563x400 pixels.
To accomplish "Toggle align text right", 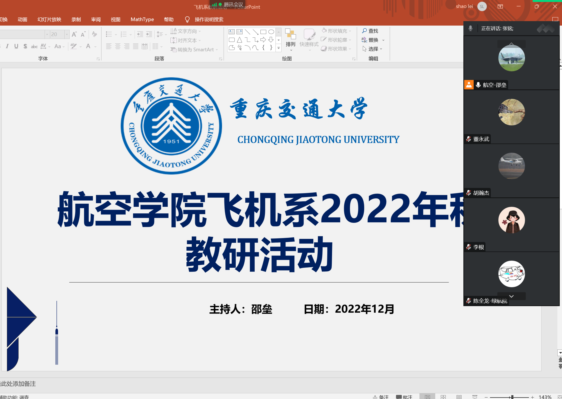I will tap(127, 46).
